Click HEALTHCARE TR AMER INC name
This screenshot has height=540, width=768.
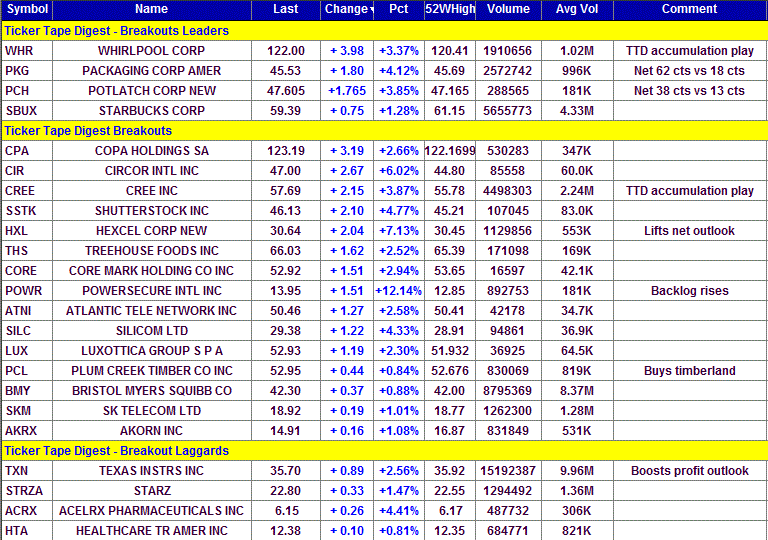[152, 531]
